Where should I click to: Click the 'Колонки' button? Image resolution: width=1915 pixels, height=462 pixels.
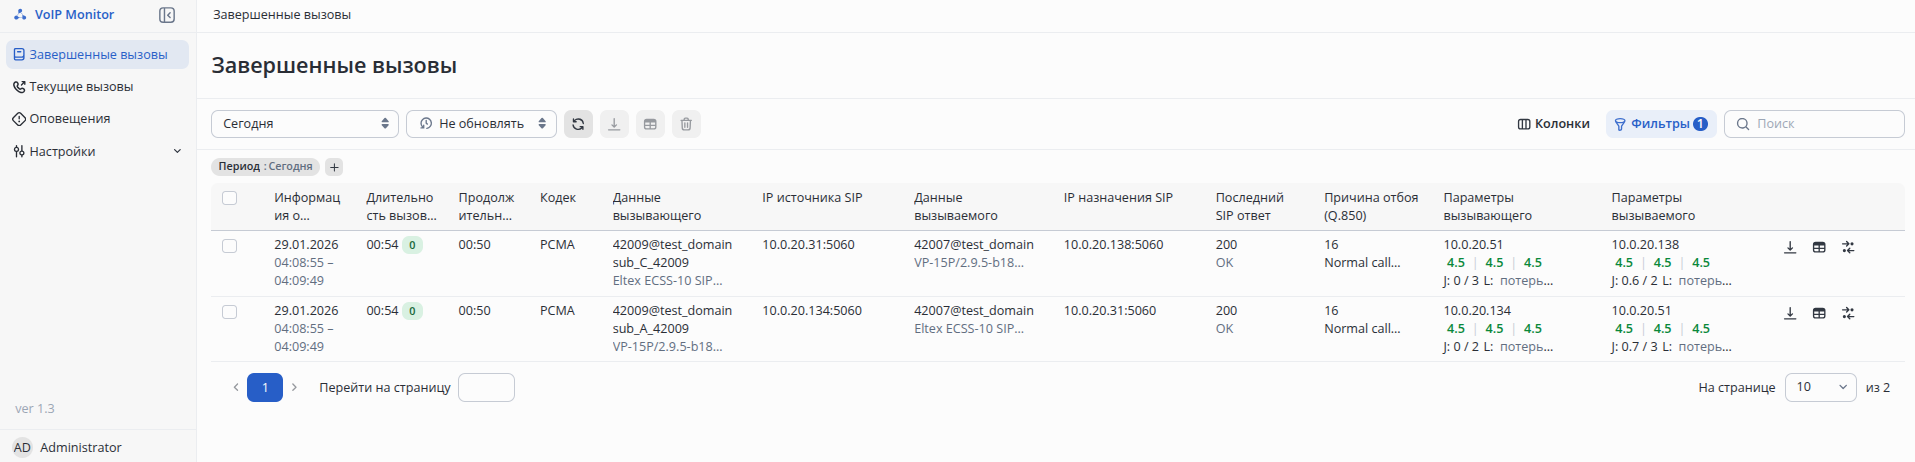click(x=1553, y=124)
